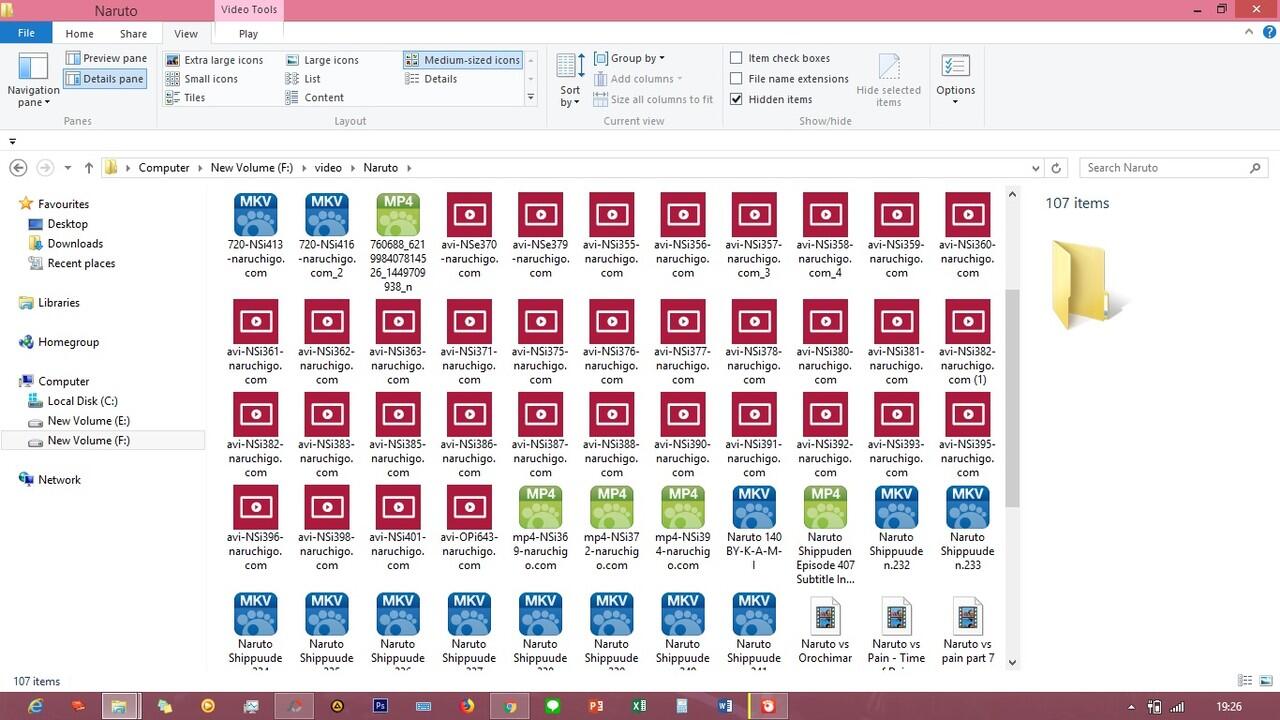Go up one folder level
The width and height of the screenshot is (1280, 720).
pos(89,168)
